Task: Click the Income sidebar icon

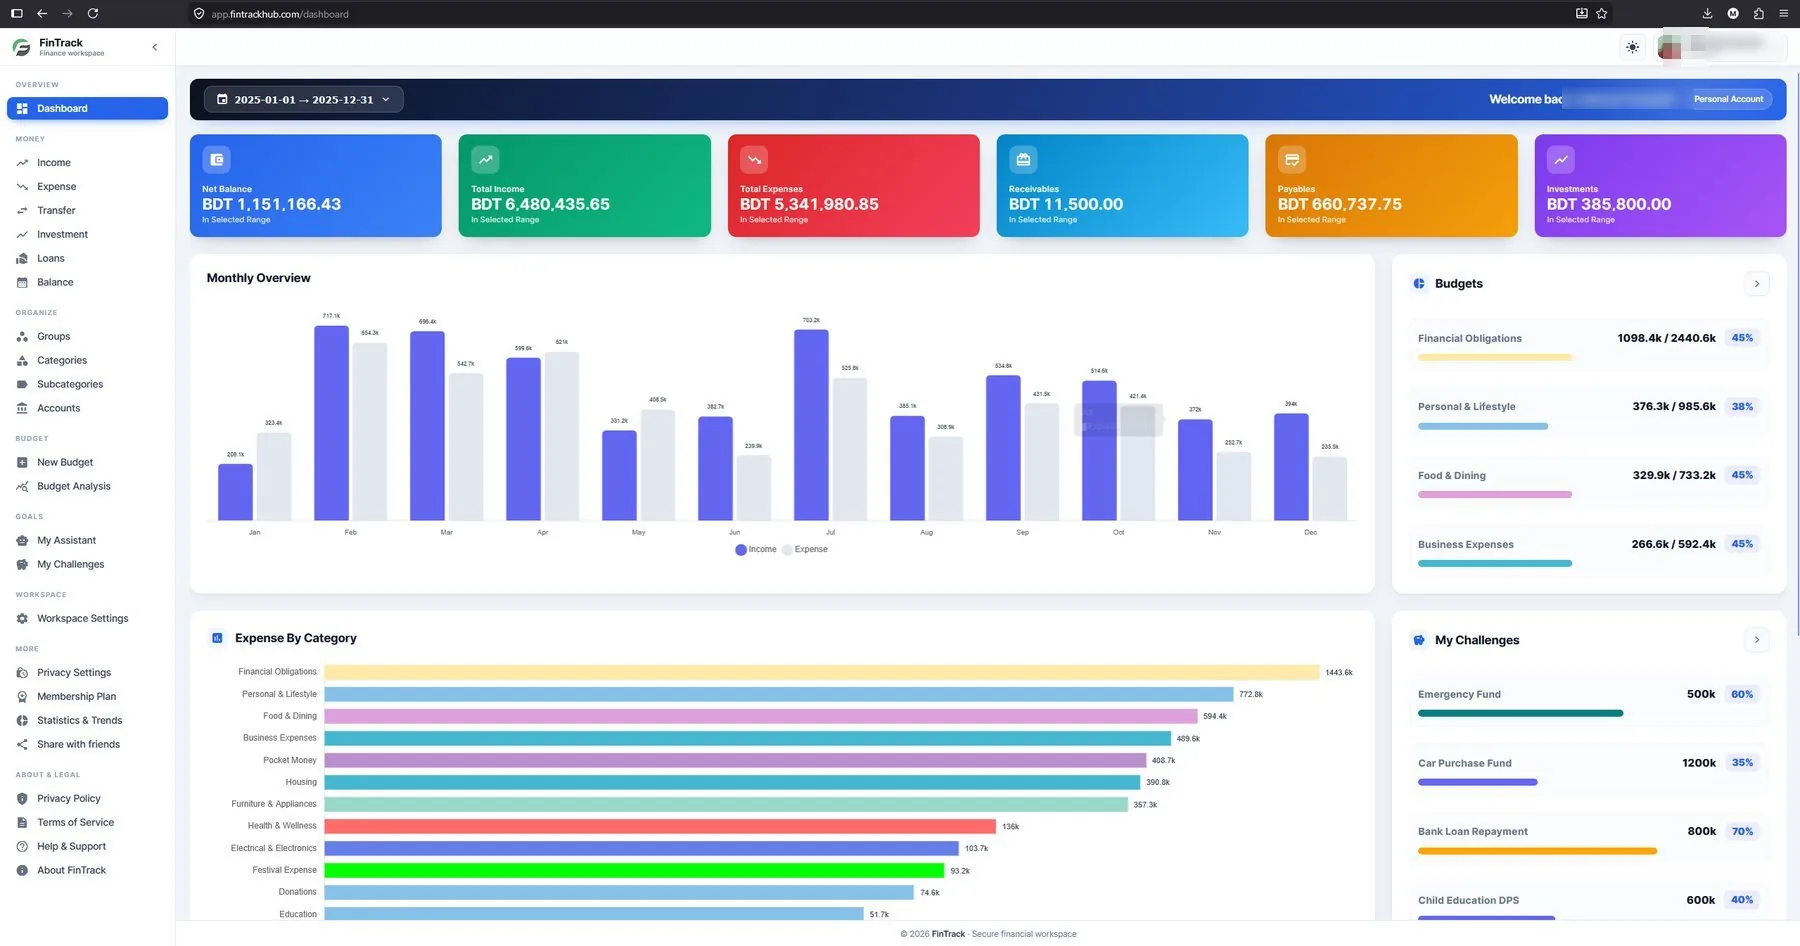Action: pos(22,162)
